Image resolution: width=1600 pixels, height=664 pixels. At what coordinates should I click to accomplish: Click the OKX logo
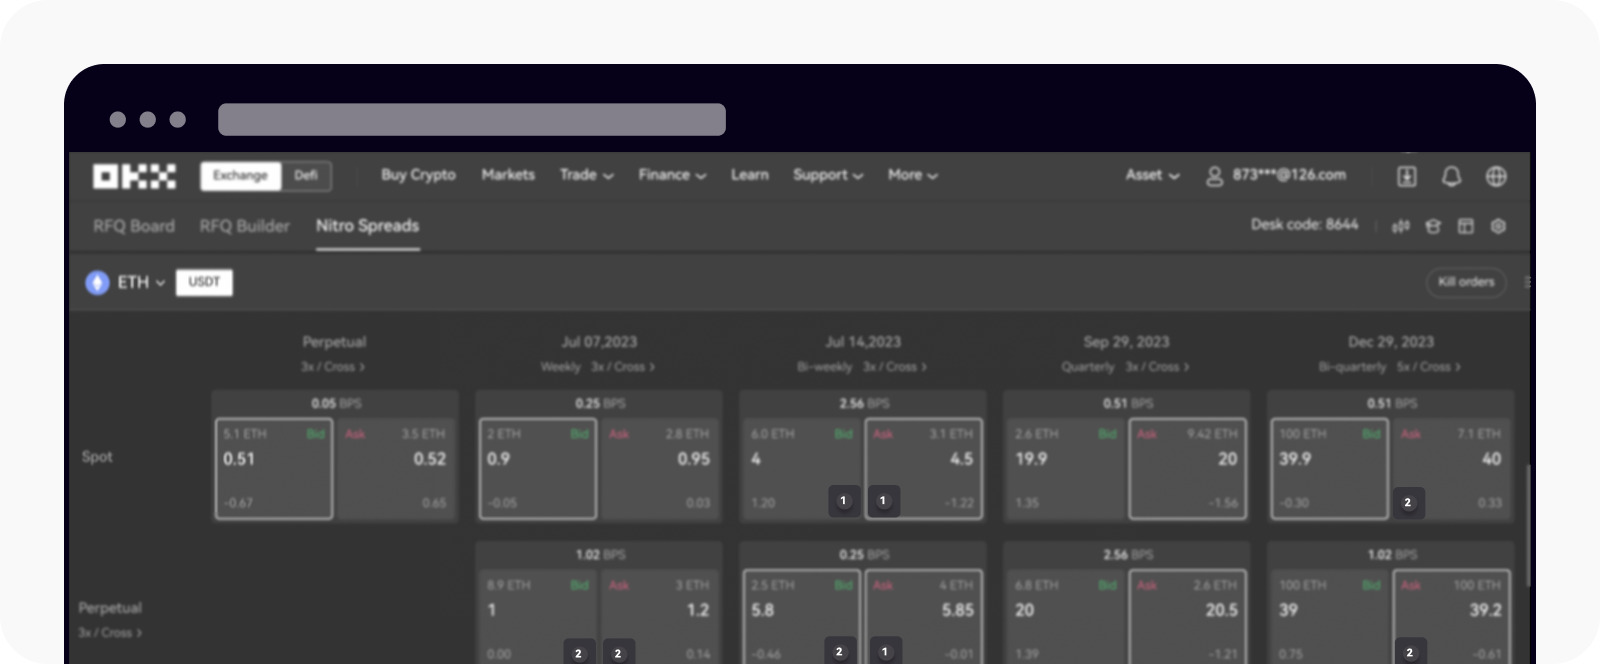pyautogui.click(x=134, y=176)
